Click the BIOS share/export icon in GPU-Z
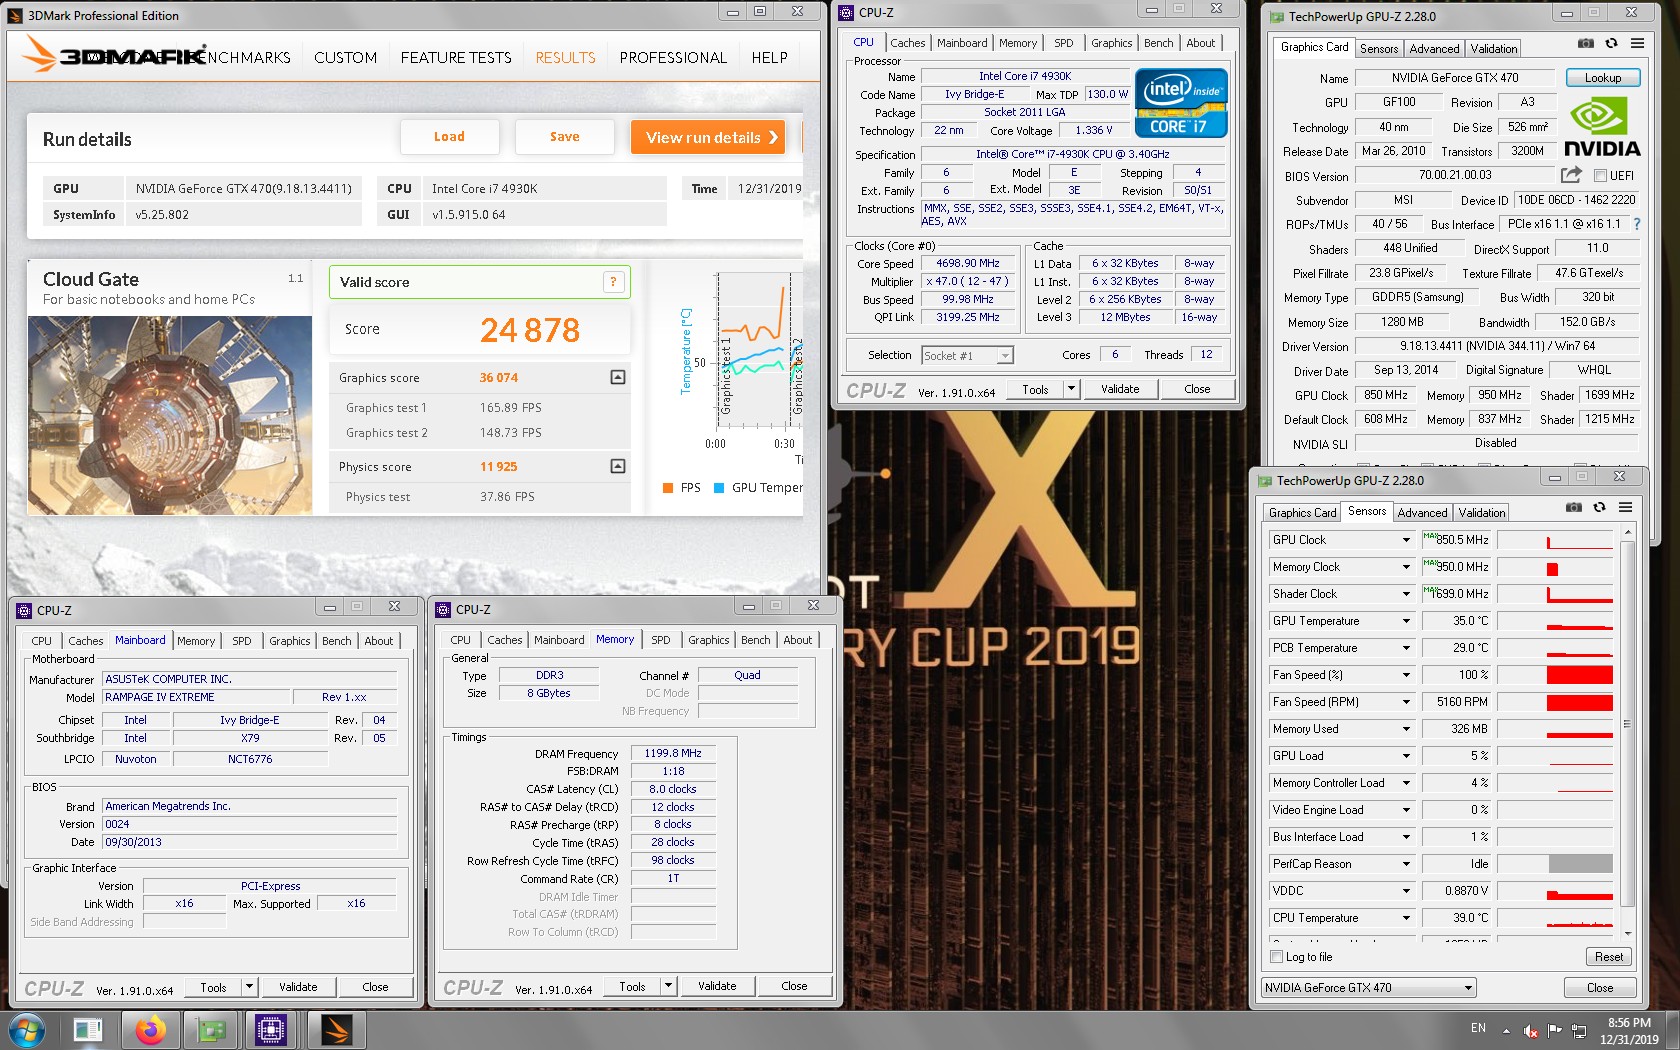 point(1571,175)
